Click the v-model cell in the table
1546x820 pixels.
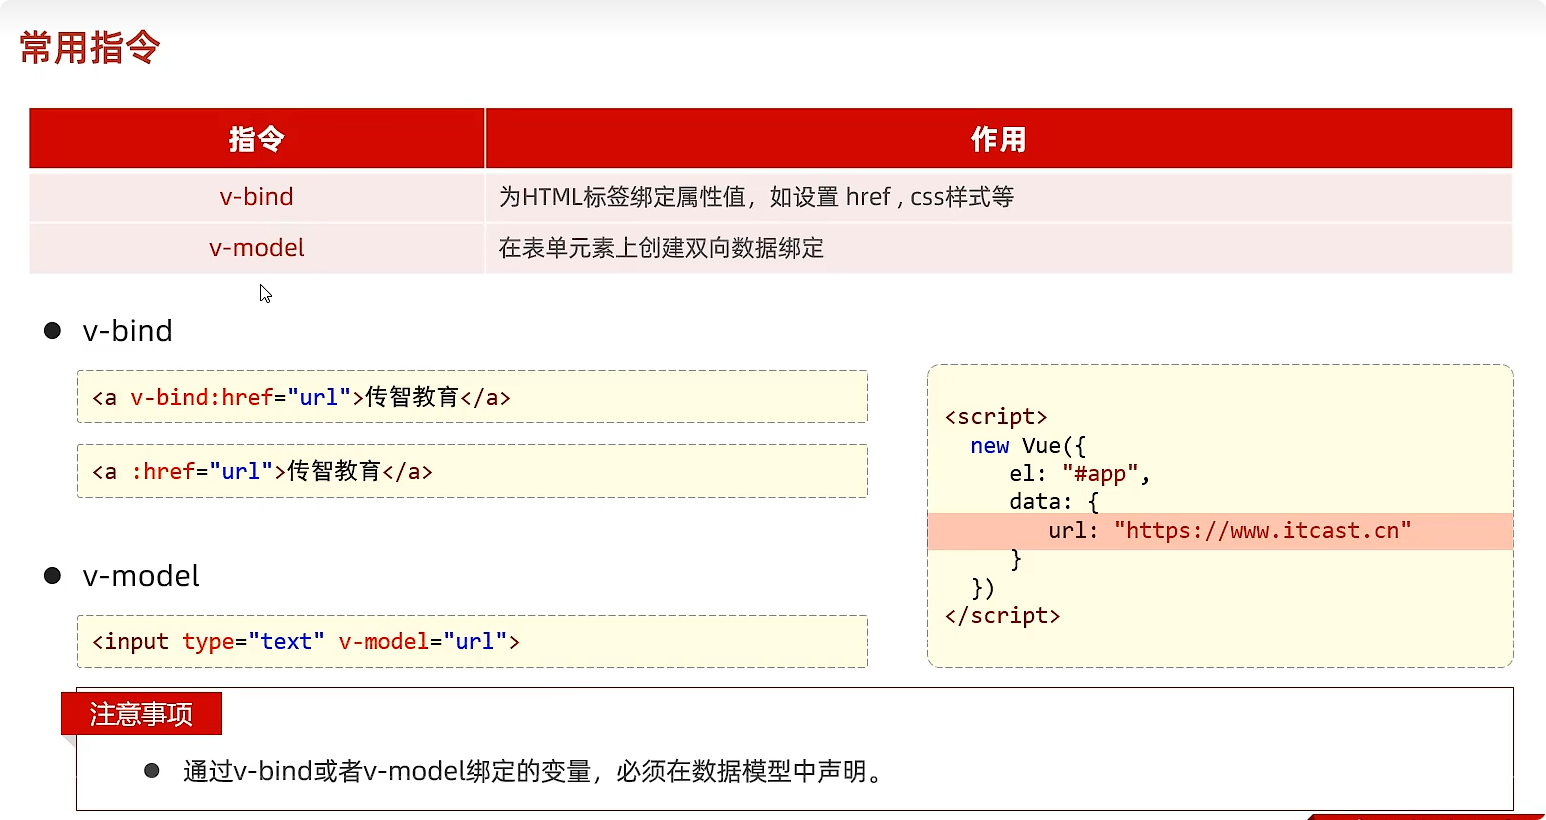click(x=257, y=247)
